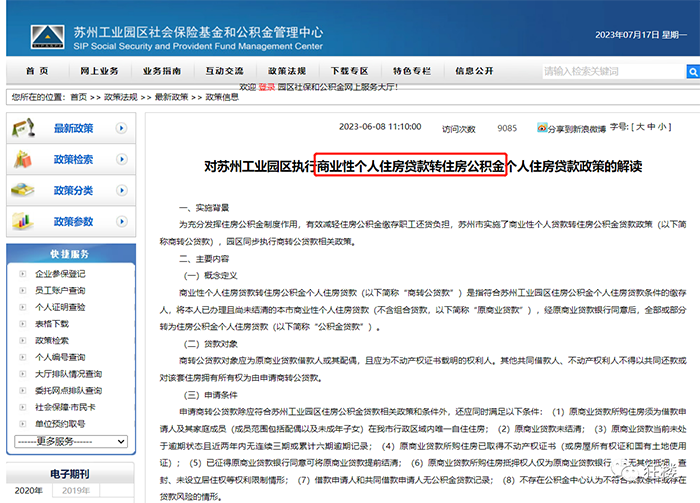Click the red 登录 login link

coord(267,87)
